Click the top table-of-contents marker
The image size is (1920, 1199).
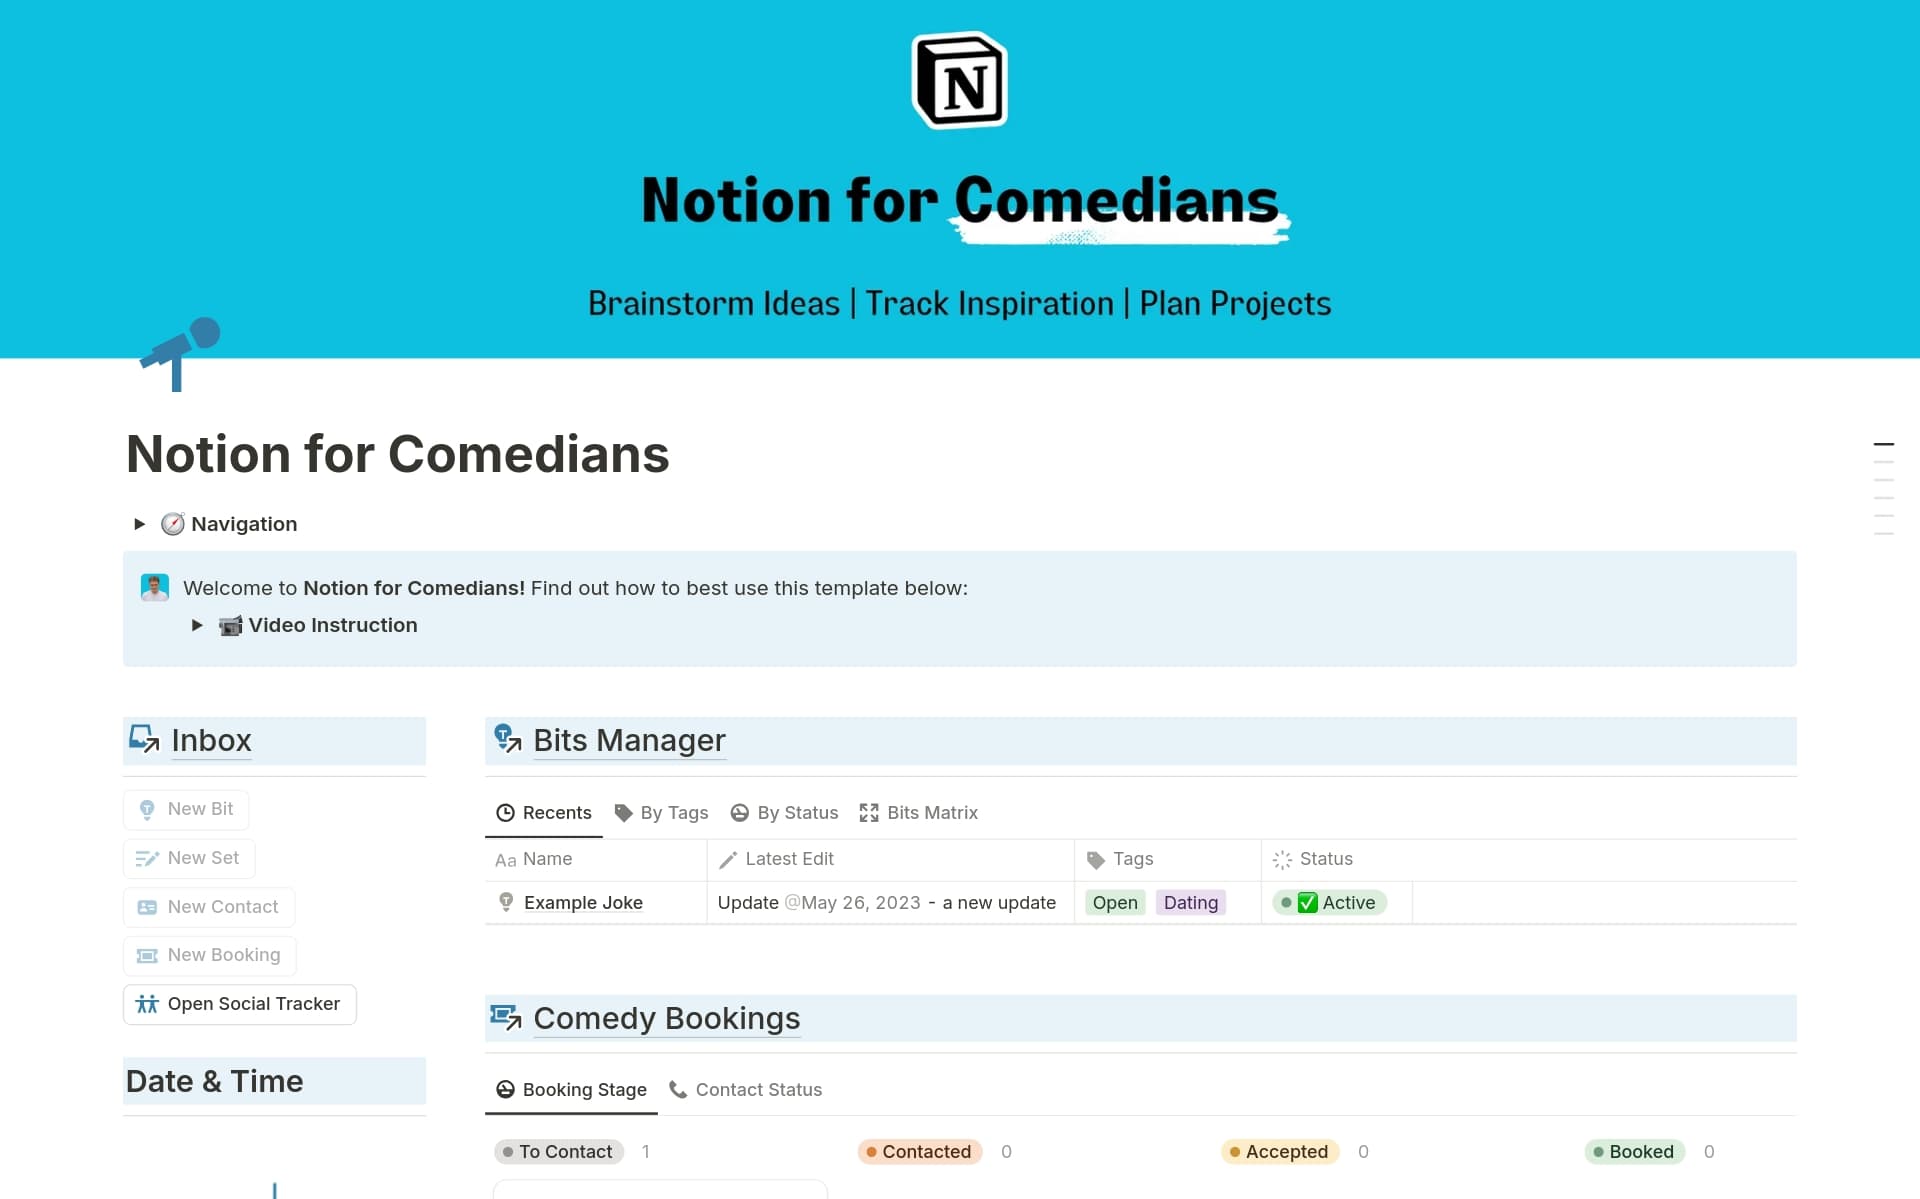point(1883,444)
